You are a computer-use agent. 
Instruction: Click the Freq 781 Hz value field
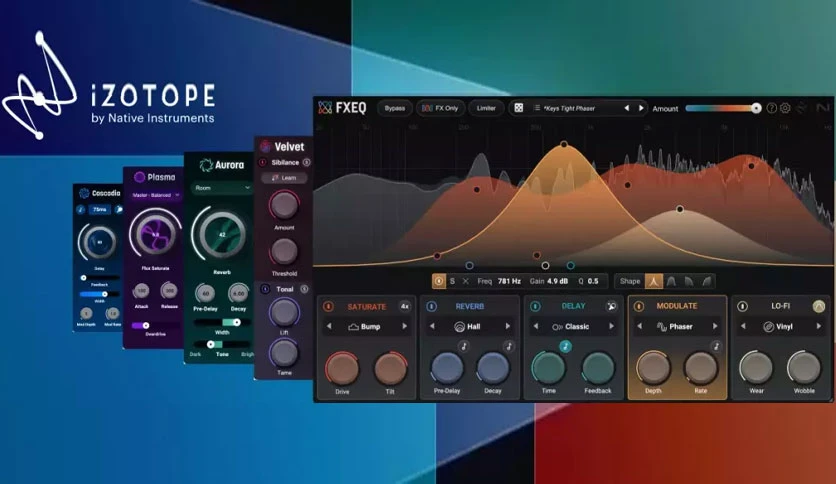509,281
